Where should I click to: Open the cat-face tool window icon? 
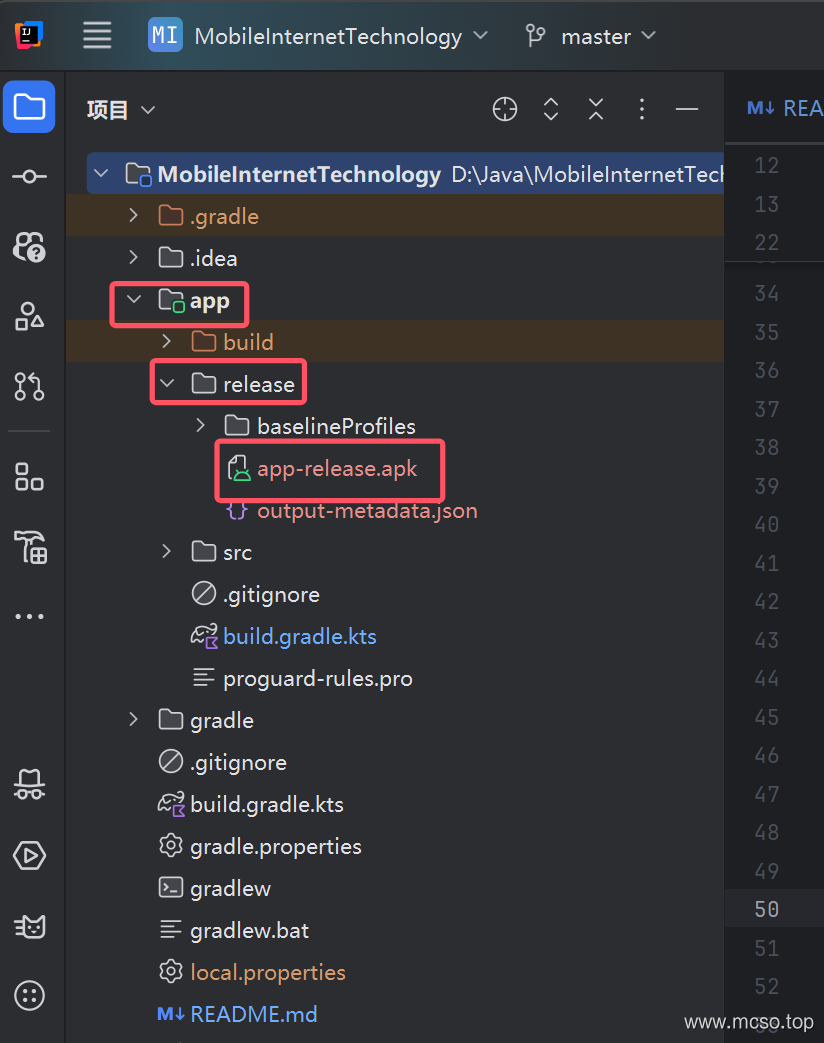29,926
